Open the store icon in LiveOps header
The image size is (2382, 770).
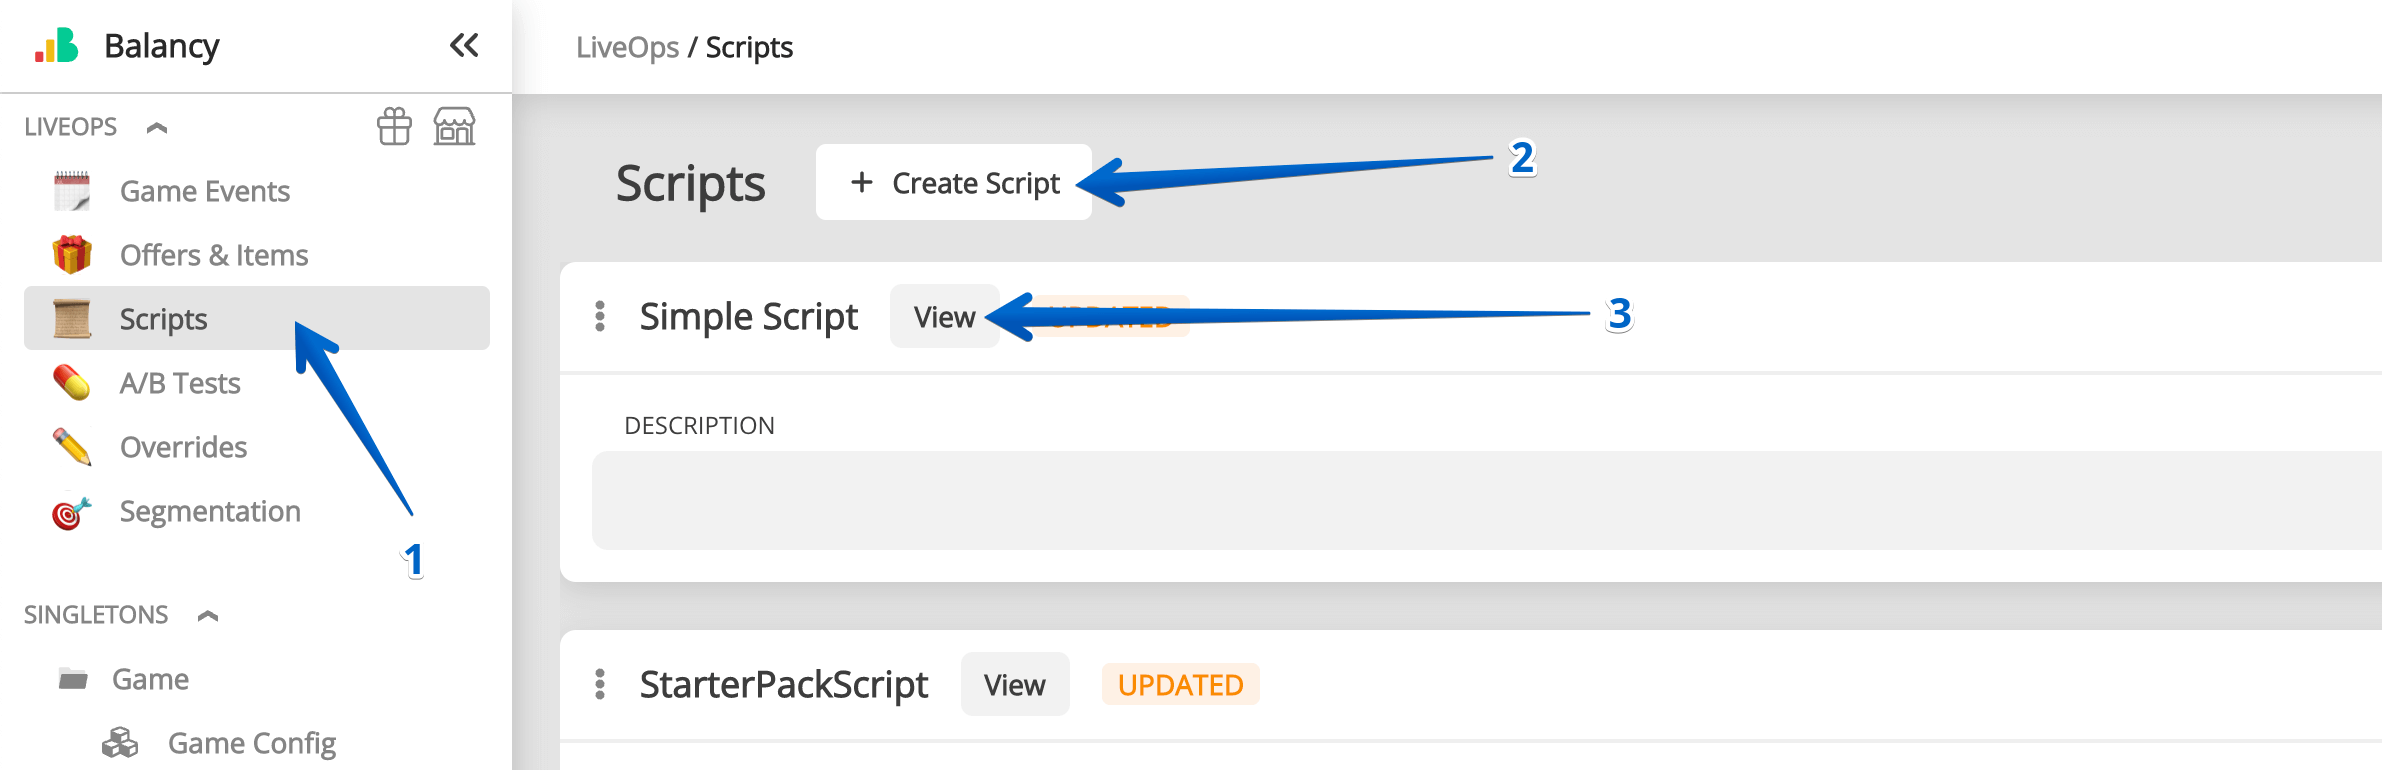454,127
